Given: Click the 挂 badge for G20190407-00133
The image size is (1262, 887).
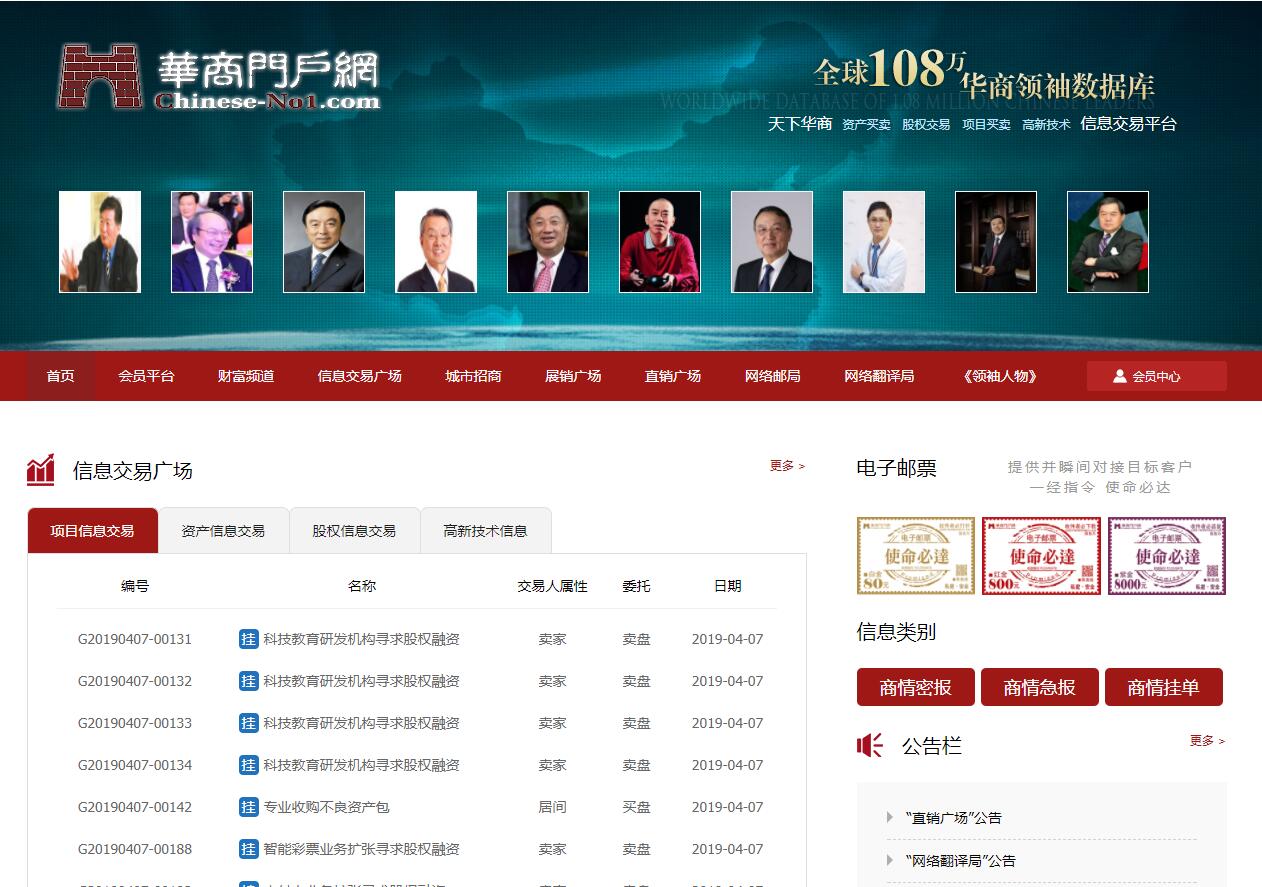Looking at the screenshot, I should pos(249,723).
